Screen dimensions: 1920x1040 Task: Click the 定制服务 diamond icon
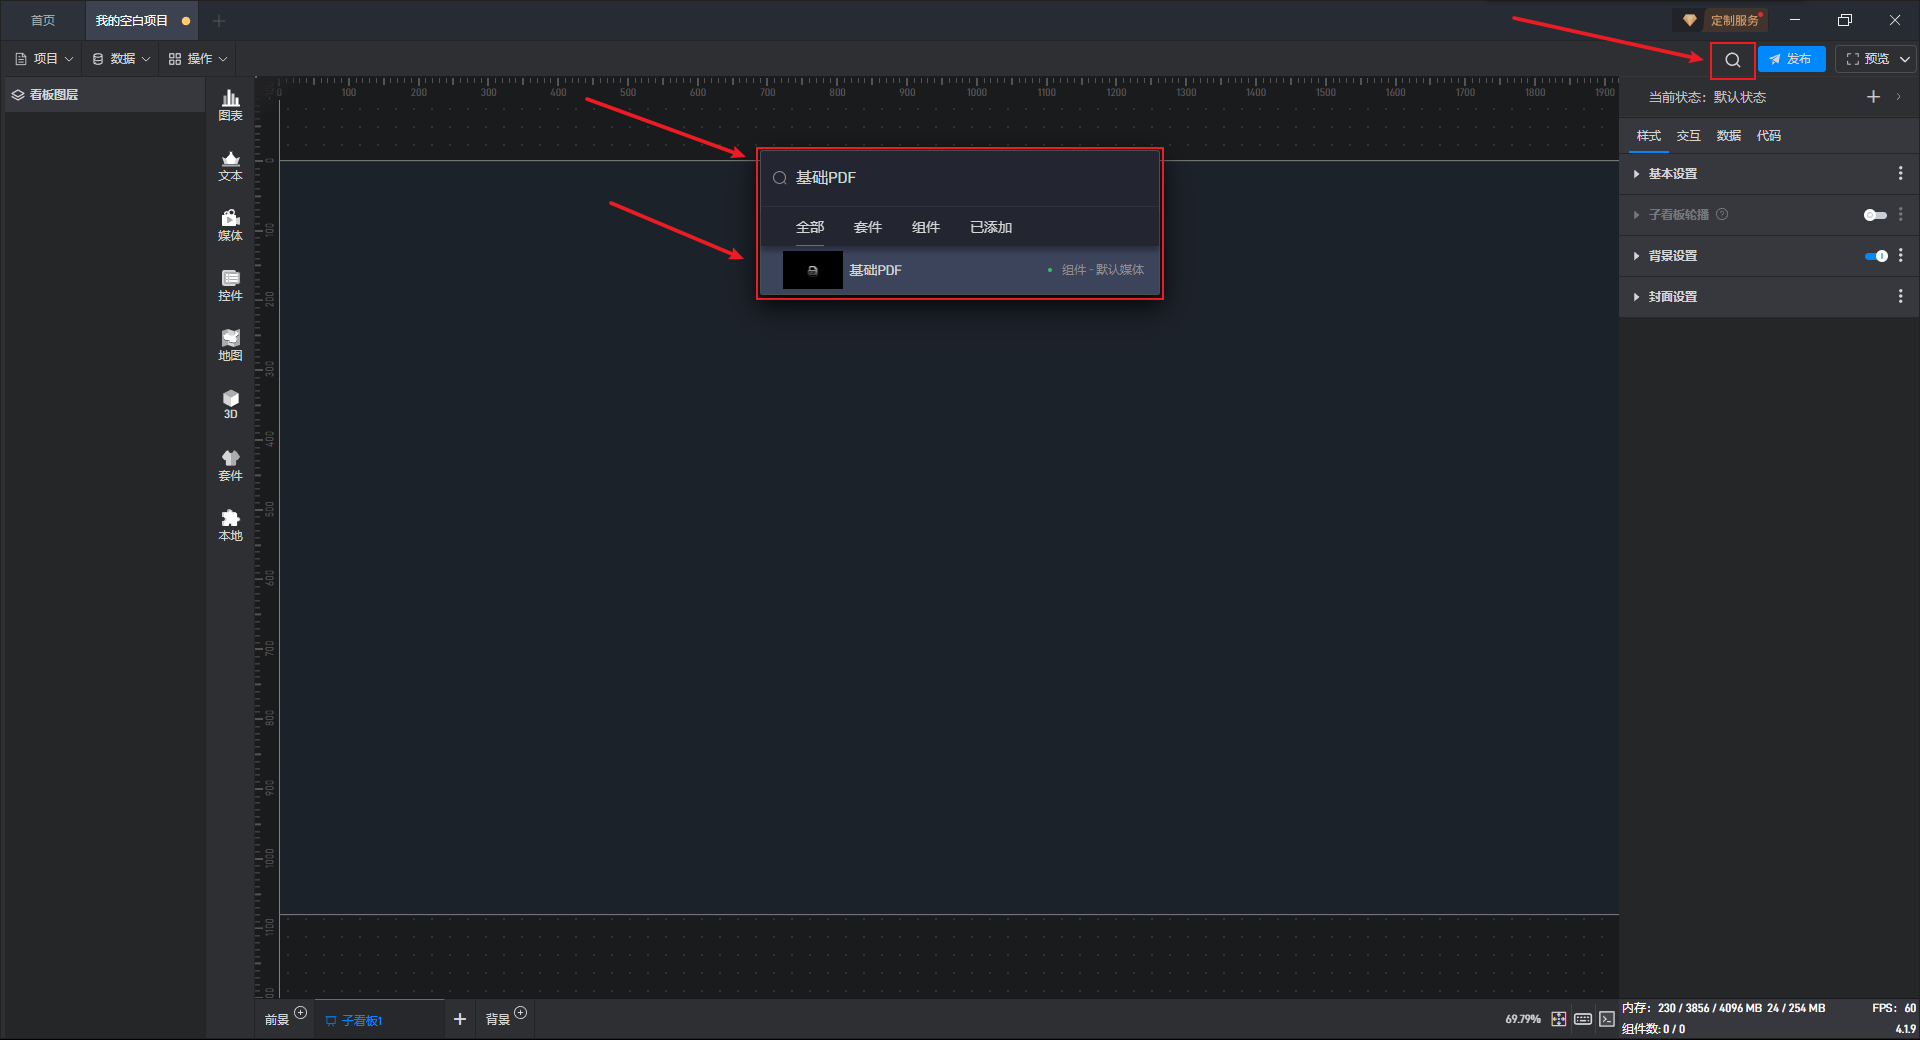[x=1690, y=20]
